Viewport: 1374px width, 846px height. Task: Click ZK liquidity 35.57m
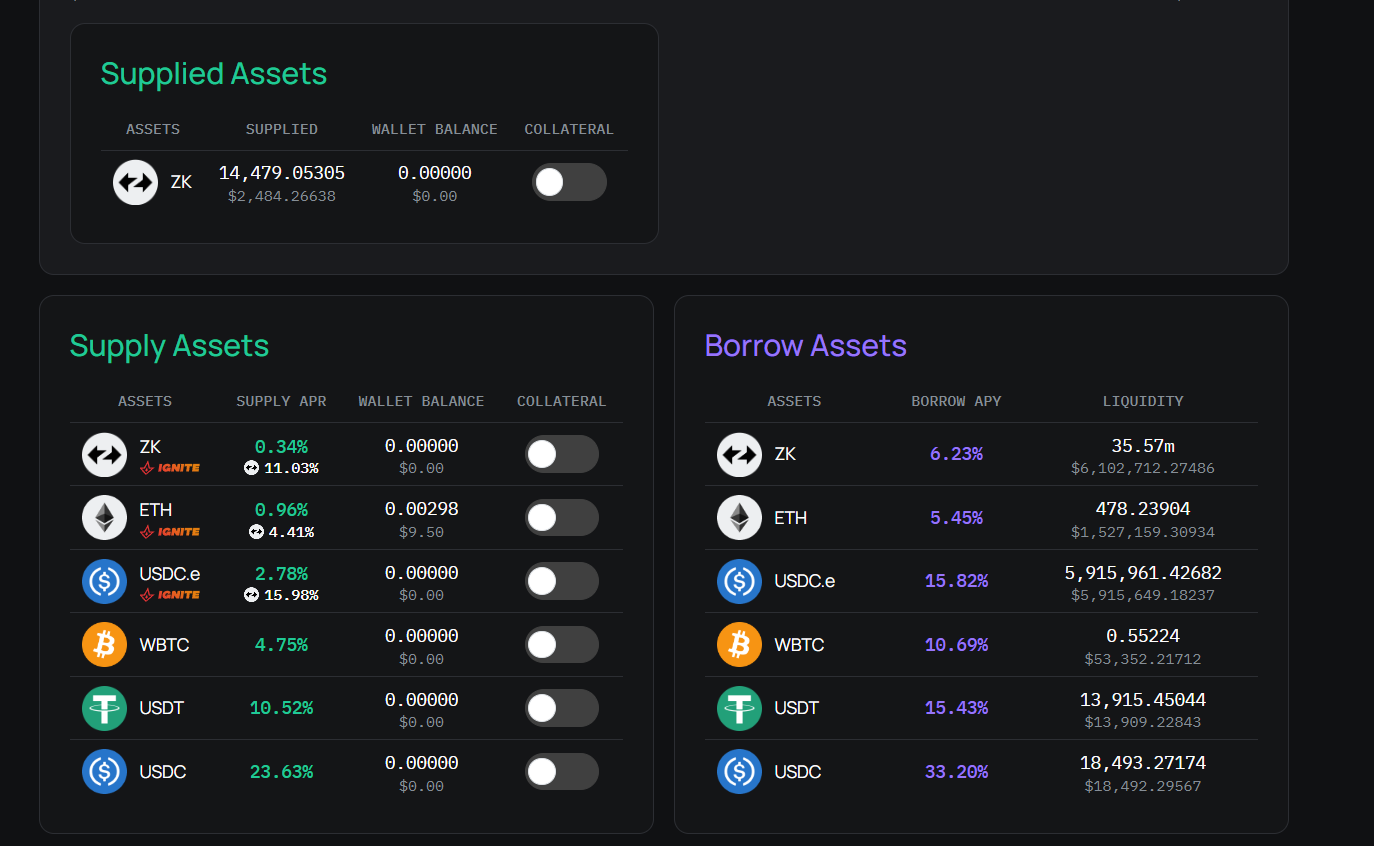[x=1143, y=446]
